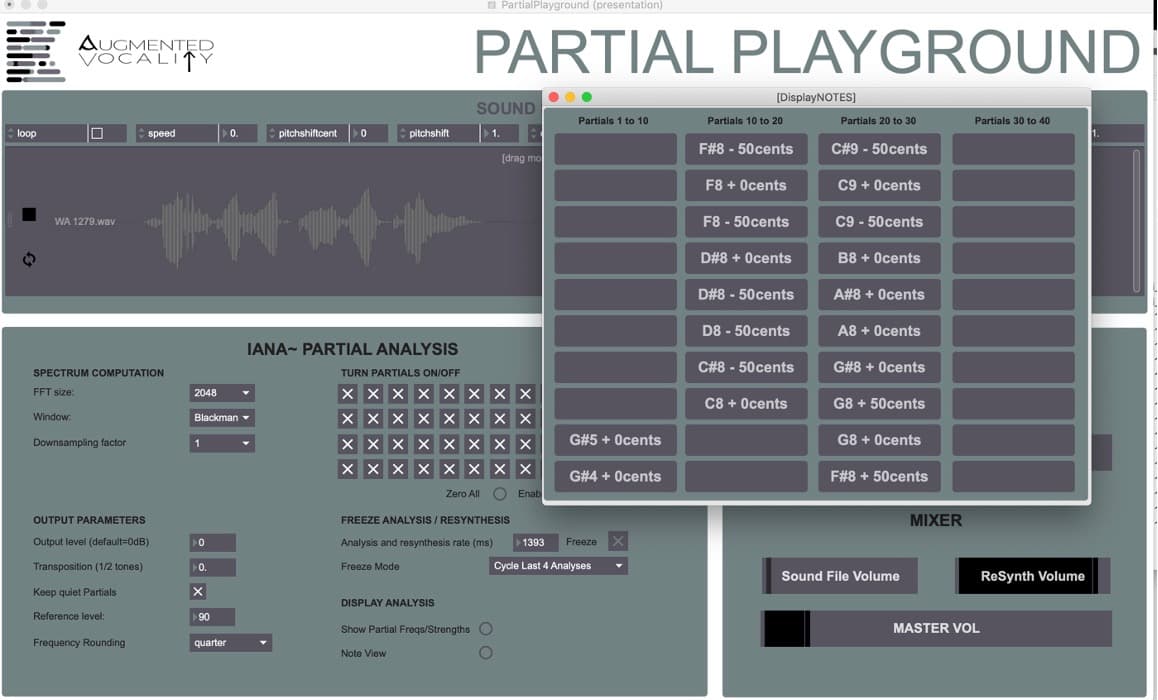Click the striped lines logo icon
1158x700 pixels.
(35, 51)
